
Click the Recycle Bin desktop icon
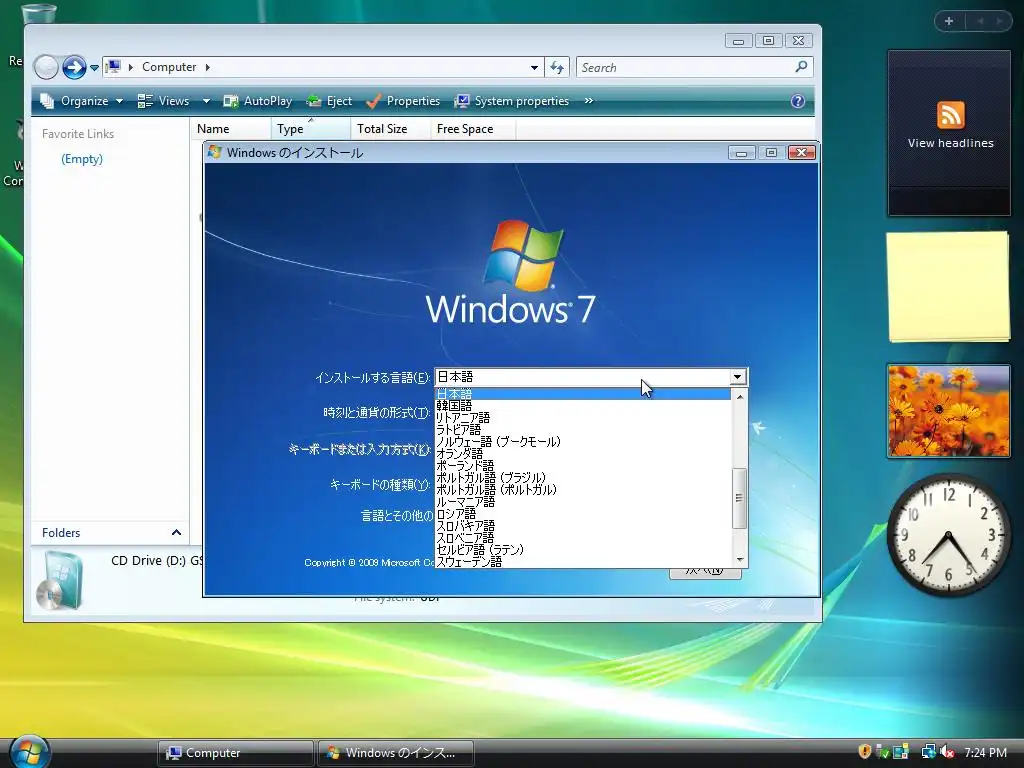coord(39,13)
